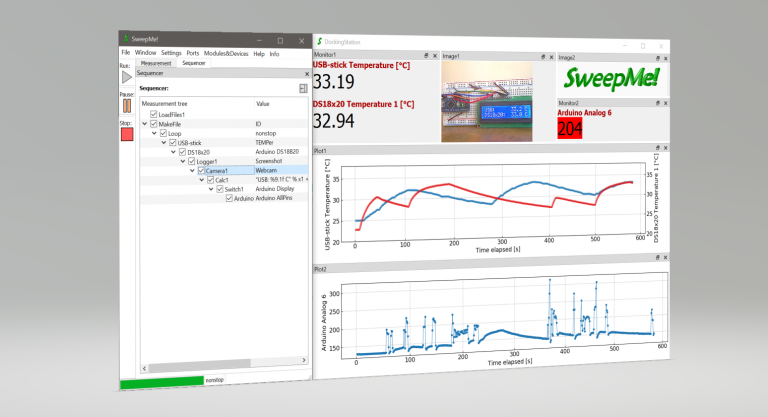Open the Window menu
Viewport: 768px width, 417px height.
[x=145, y=52]
